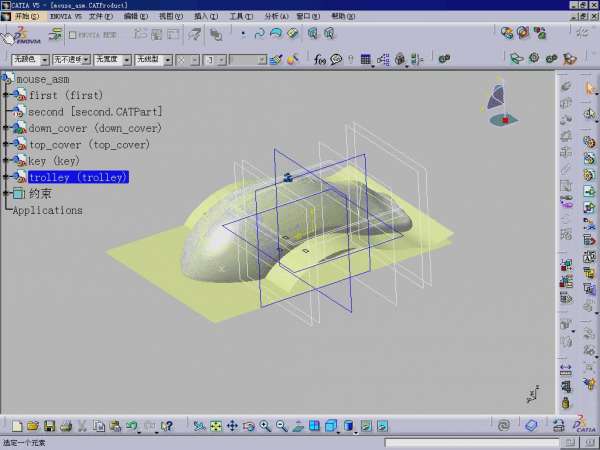Select the Rotate view tool
The width and height of the screenshot is (600, 450).
click(x=249, y=426)
